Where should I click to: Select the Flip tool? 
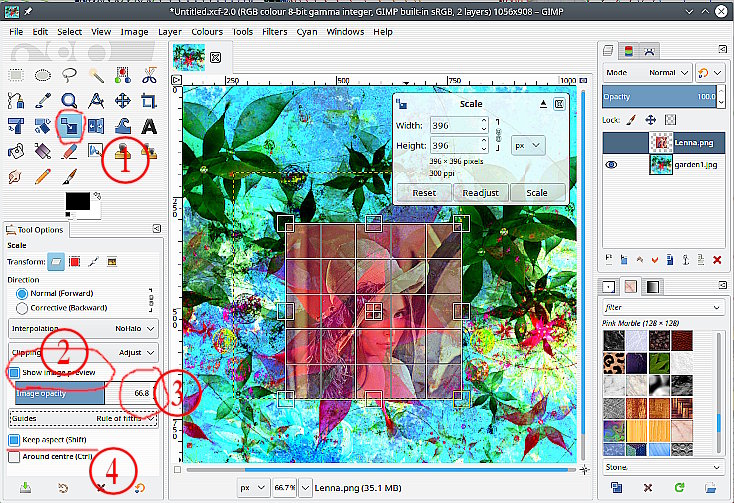96,126
